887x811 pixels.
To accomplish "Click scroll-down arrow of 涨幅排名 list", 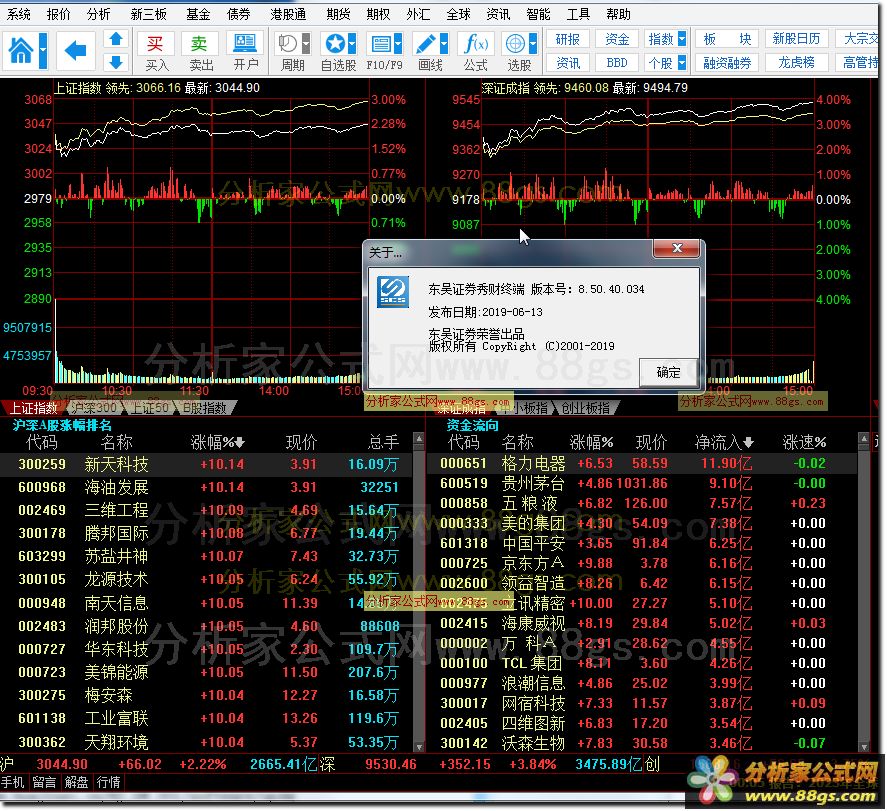I will 419,747.
